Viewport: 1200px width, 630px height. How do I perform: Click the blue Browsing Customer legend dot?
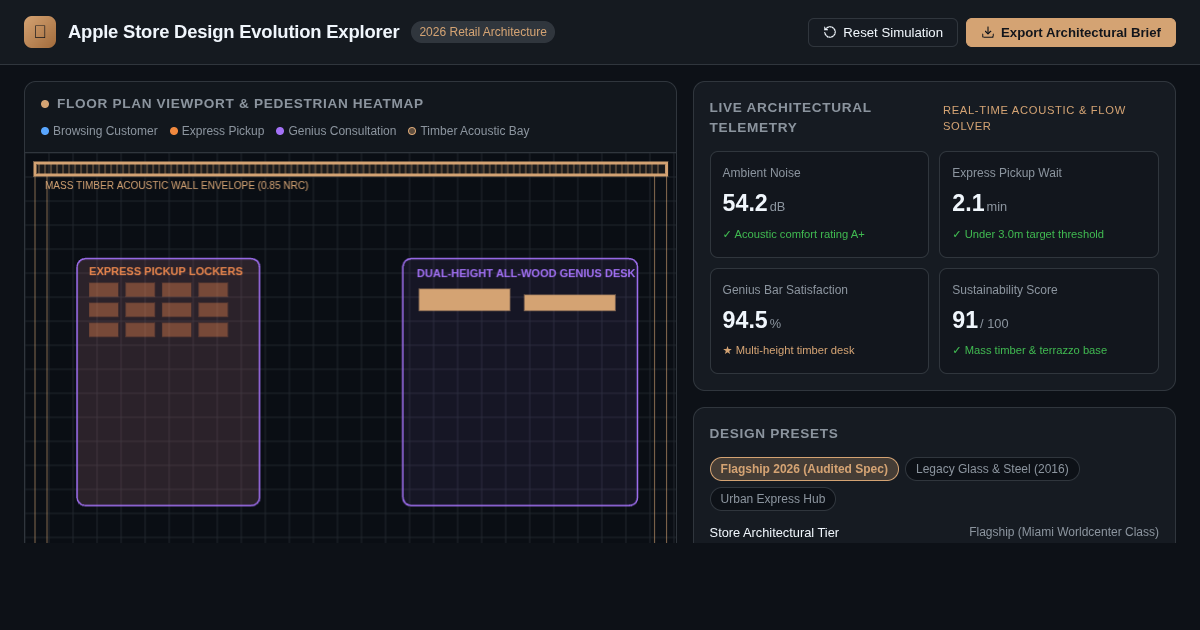45,131
